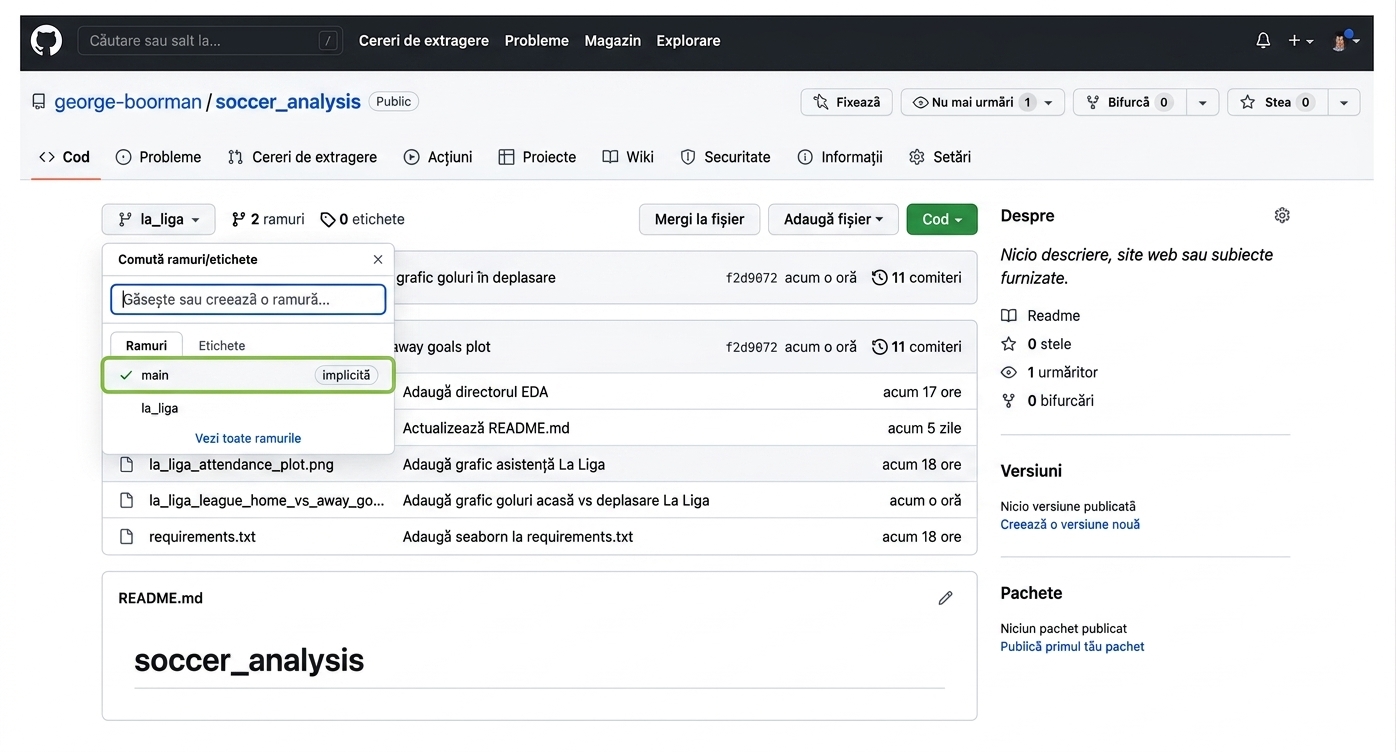Open the GitHub home logo
Screen dimensions: 1396x752
tap(46, 41)
